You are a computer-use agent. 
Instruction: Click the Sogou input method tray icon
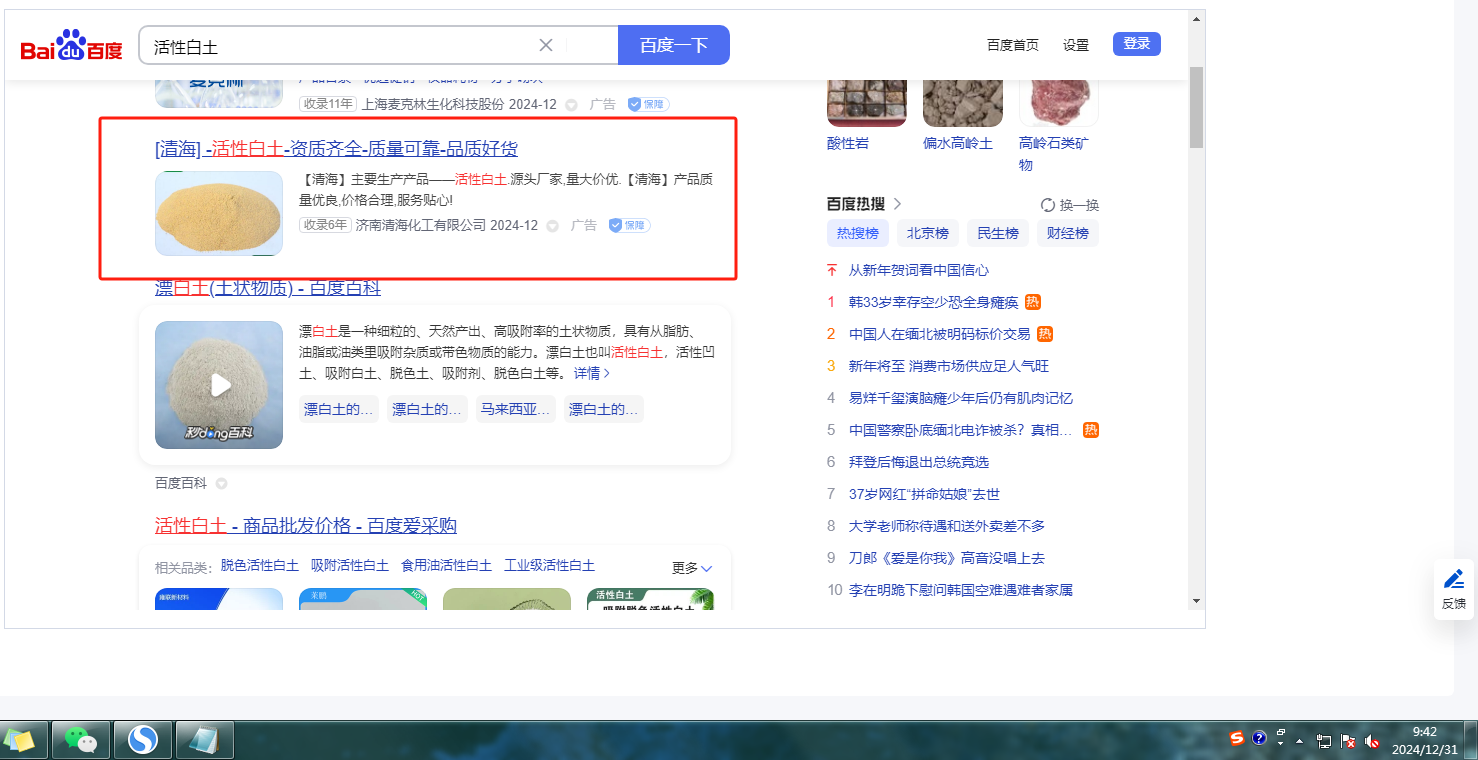[x=1237, y=739]
